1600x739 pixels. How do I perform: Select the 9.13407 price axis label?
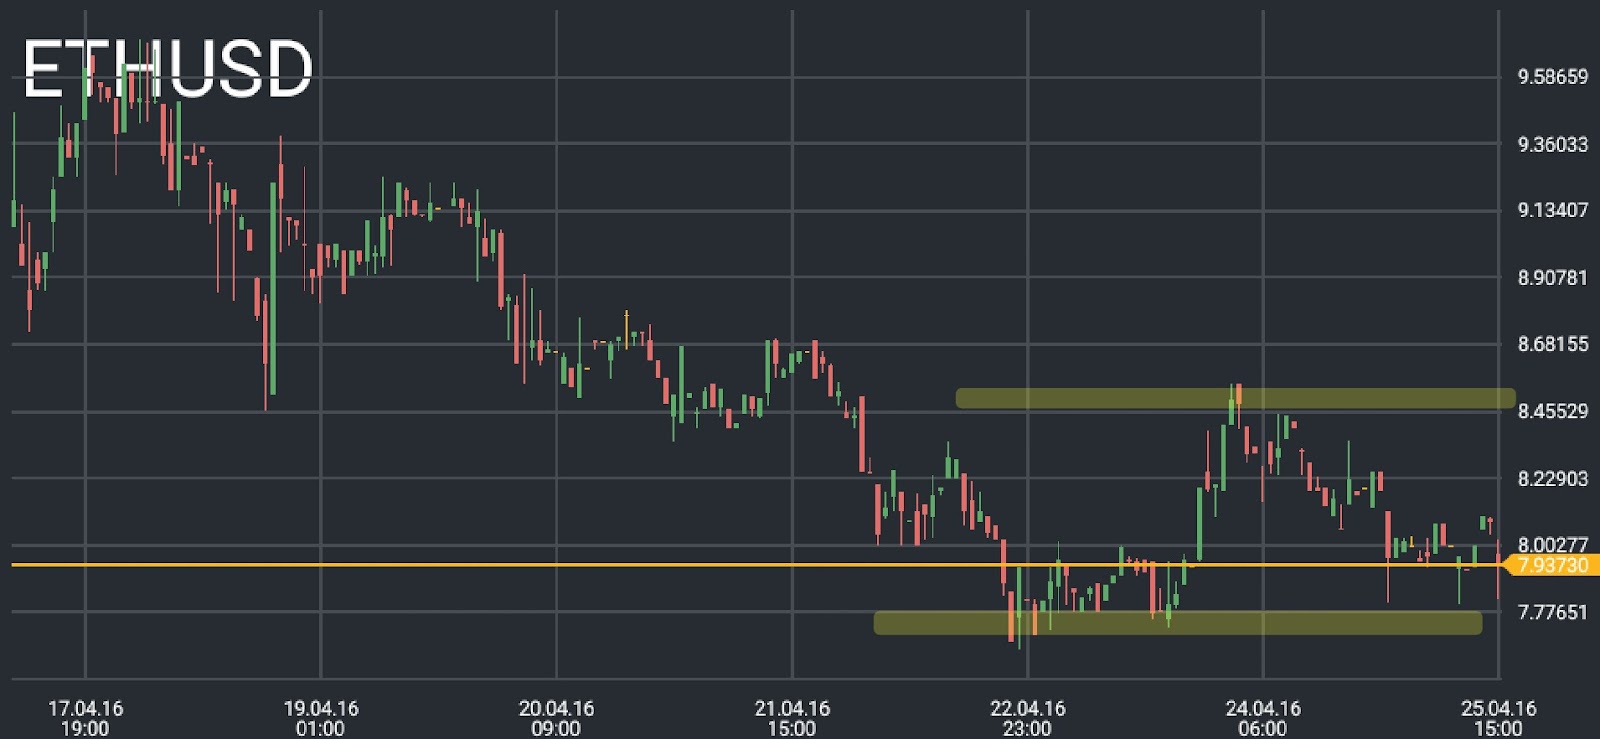click(x=1552, y=210)
